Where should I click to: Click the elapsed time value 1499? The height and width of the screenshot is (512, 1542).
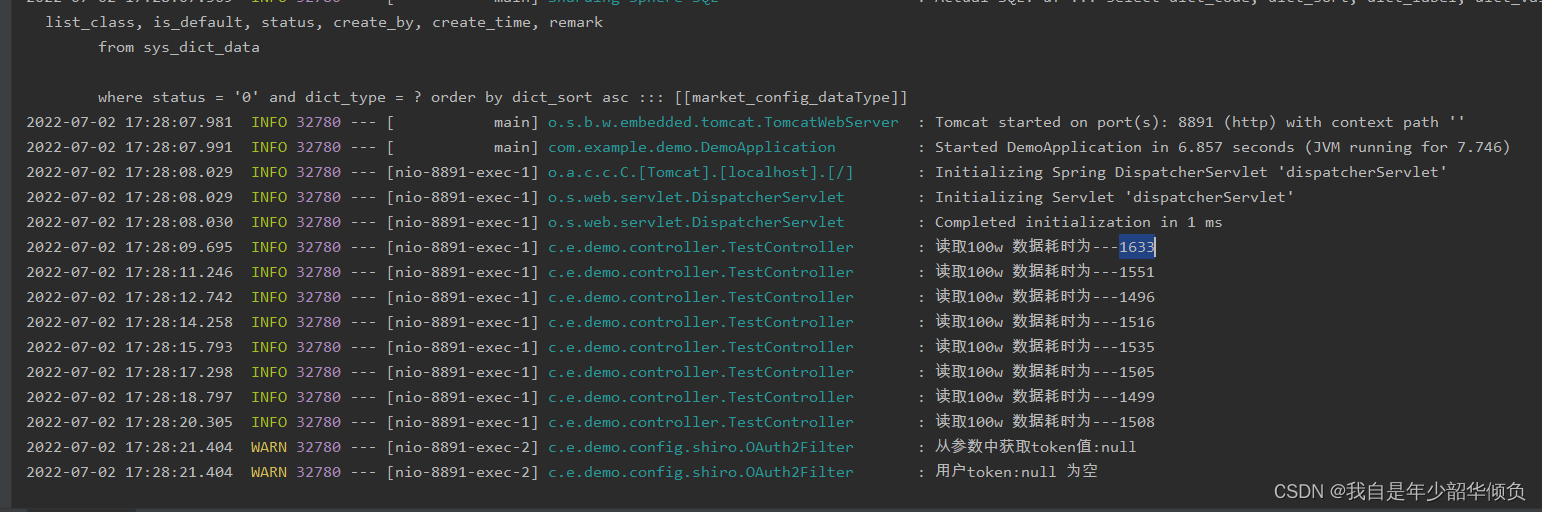click(1137, 397)
